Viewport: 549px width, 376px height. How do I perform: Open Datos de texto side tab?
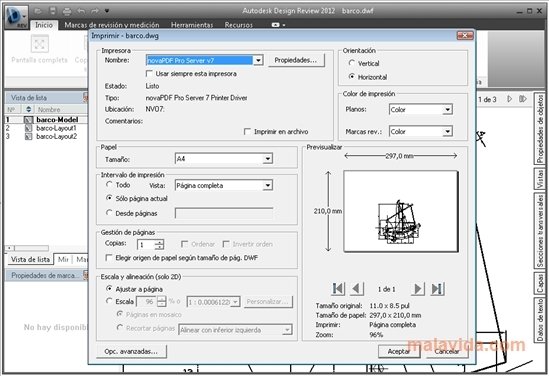coord(540,320)
